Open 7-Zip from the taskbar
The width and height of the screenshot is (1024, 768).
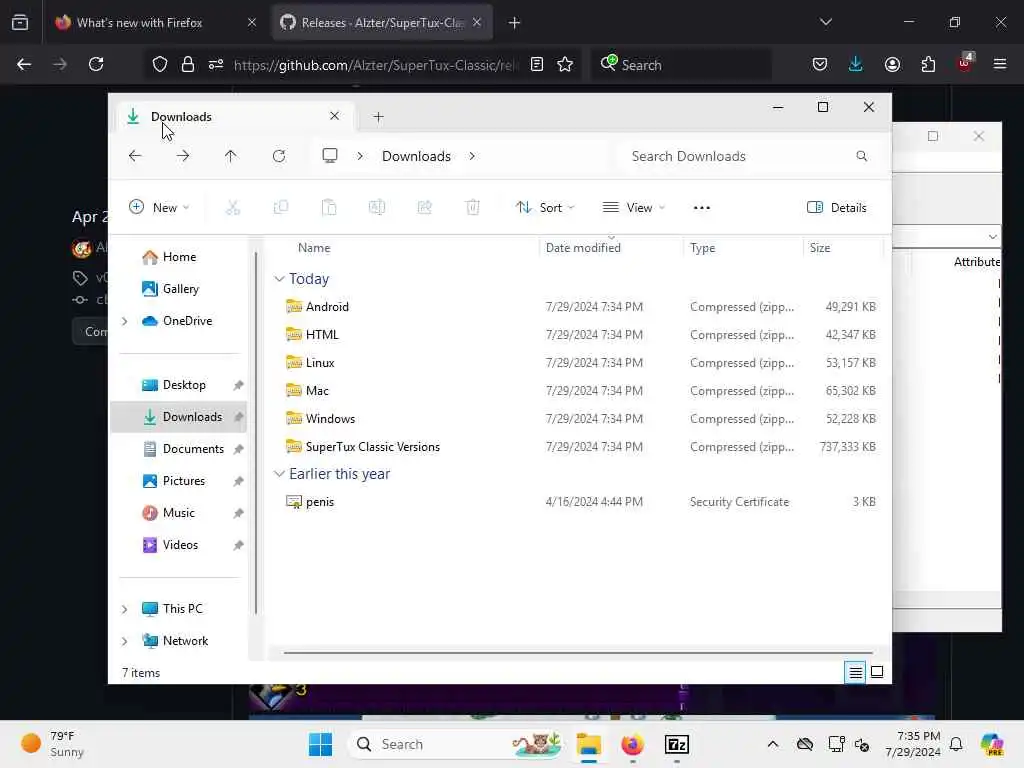(677, 744)
